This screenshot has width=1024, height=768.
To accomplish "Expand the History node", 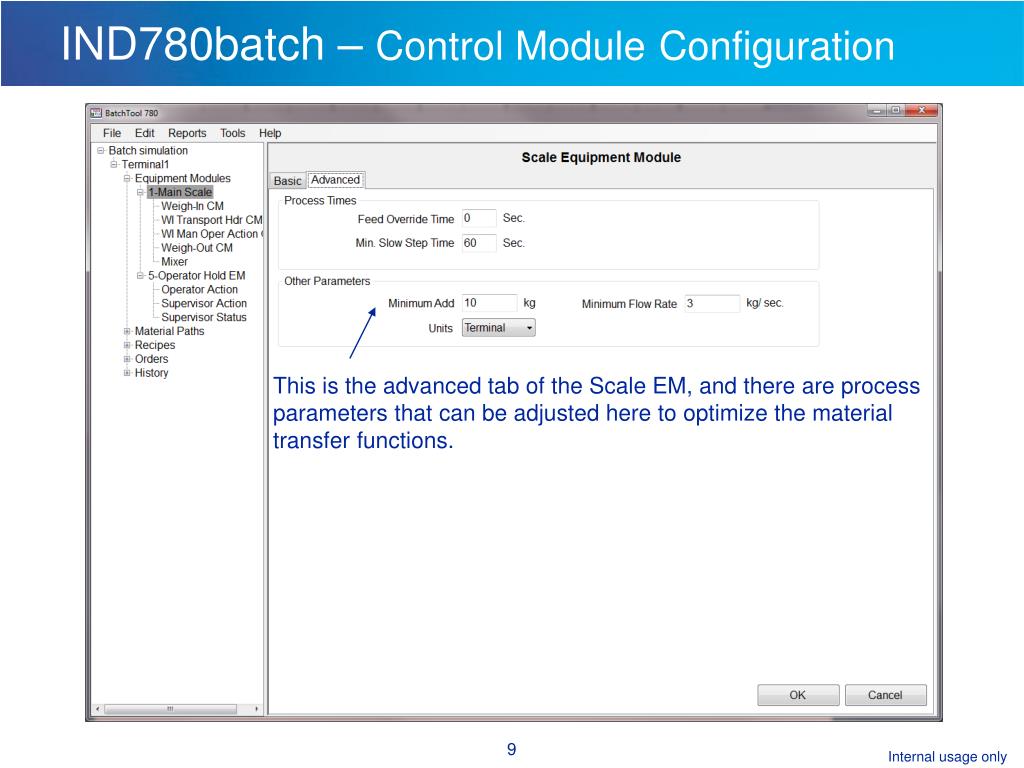I will tap(127, 373).
